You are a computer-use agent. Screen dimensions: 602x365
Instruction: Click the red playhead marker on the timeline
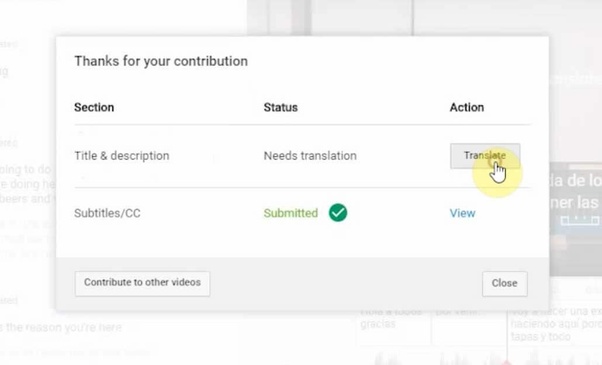507,362
